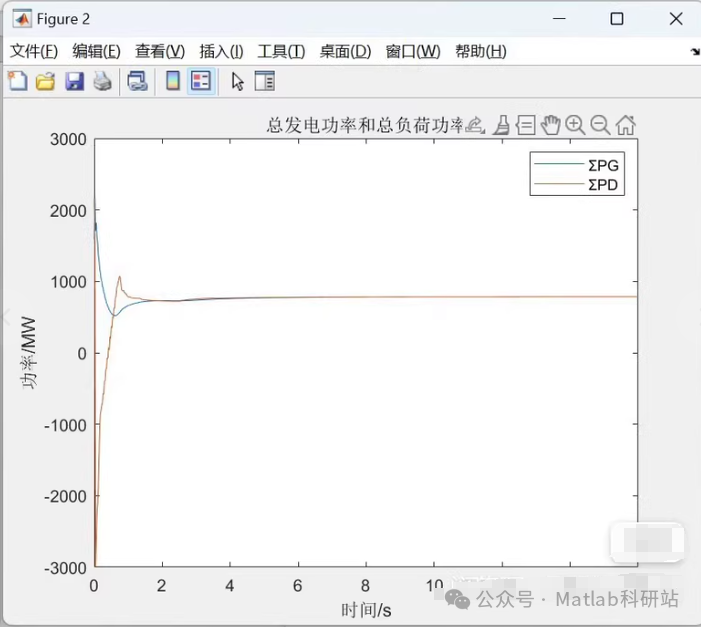Activate the data brushing tool
Image resolution: width=701 pixels, height=627 pixels.
502,125
